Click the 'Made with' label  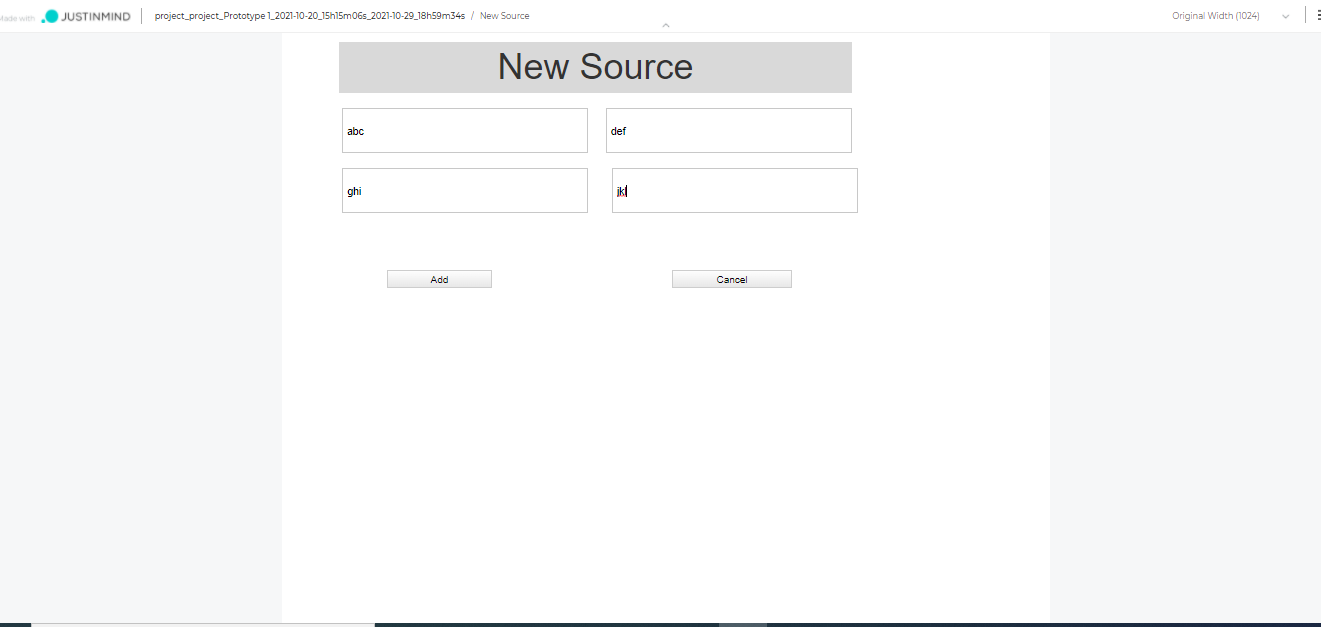tap(18, 17)
